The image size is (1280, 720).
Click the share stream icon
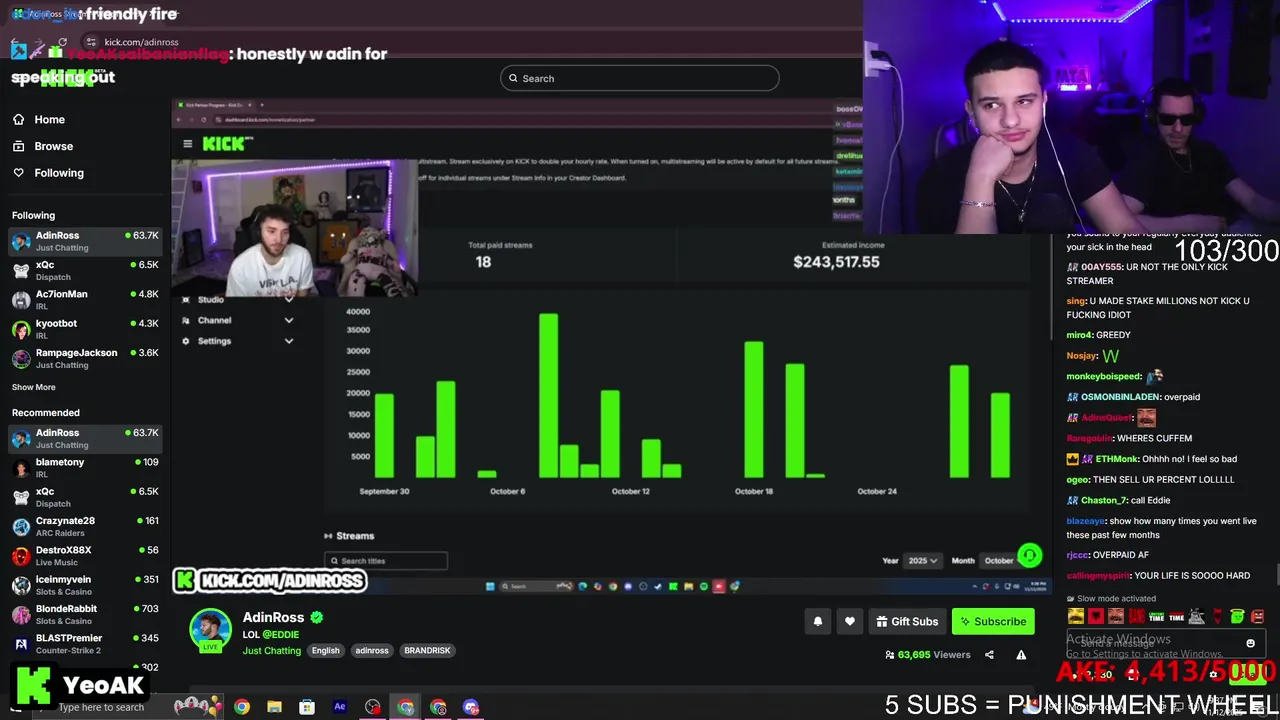989,655
